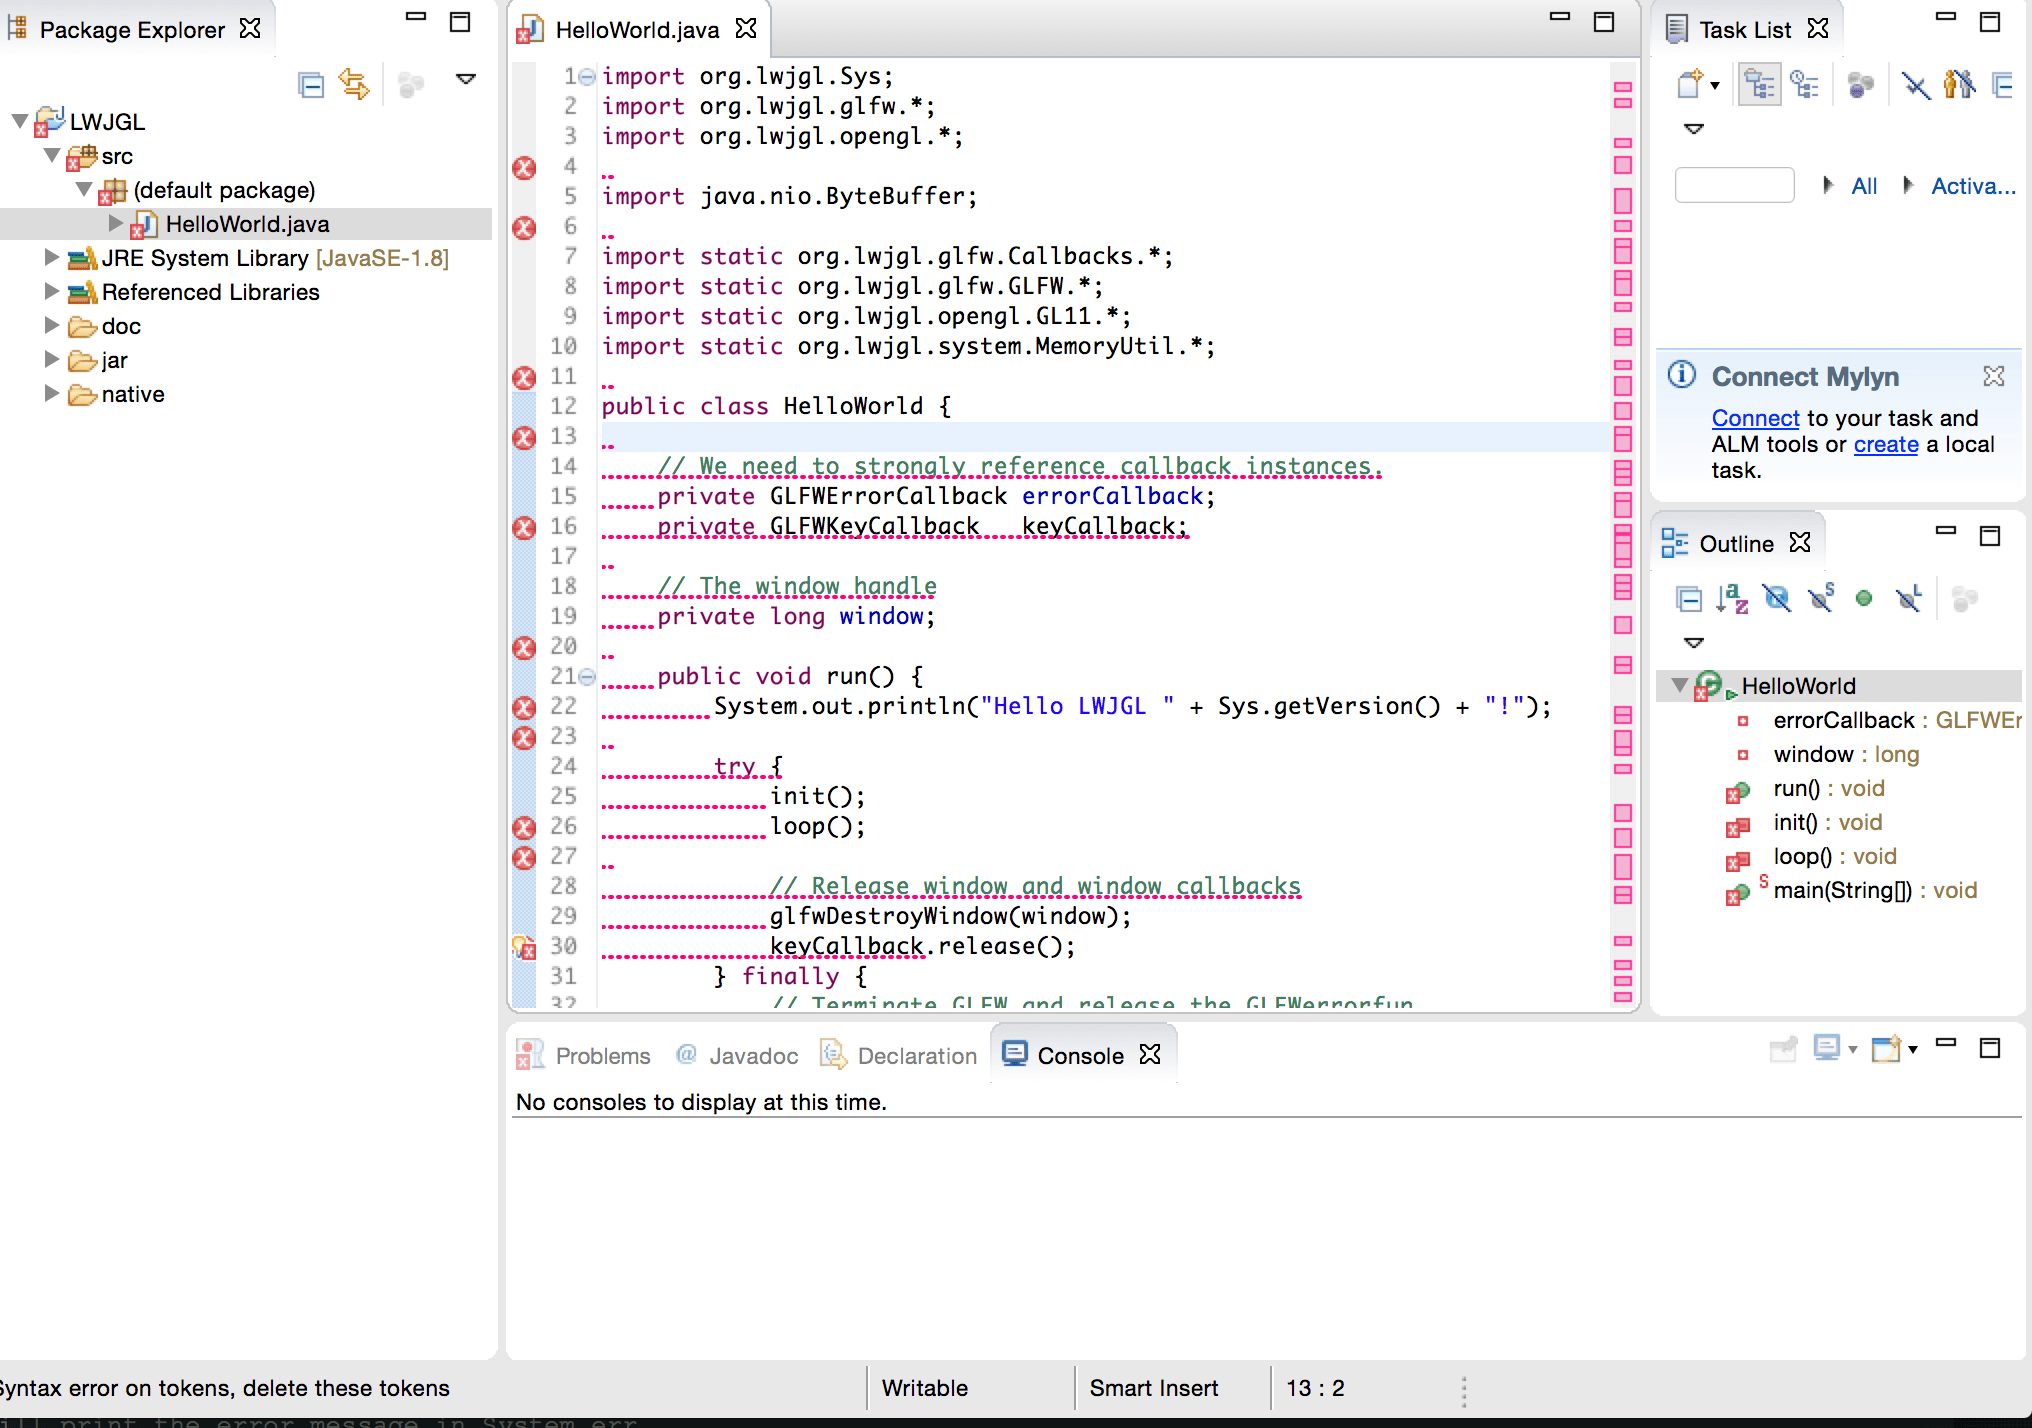Click error marker on line 22 gutter
Viewport: 2032px width, 1428px height.
524,708
